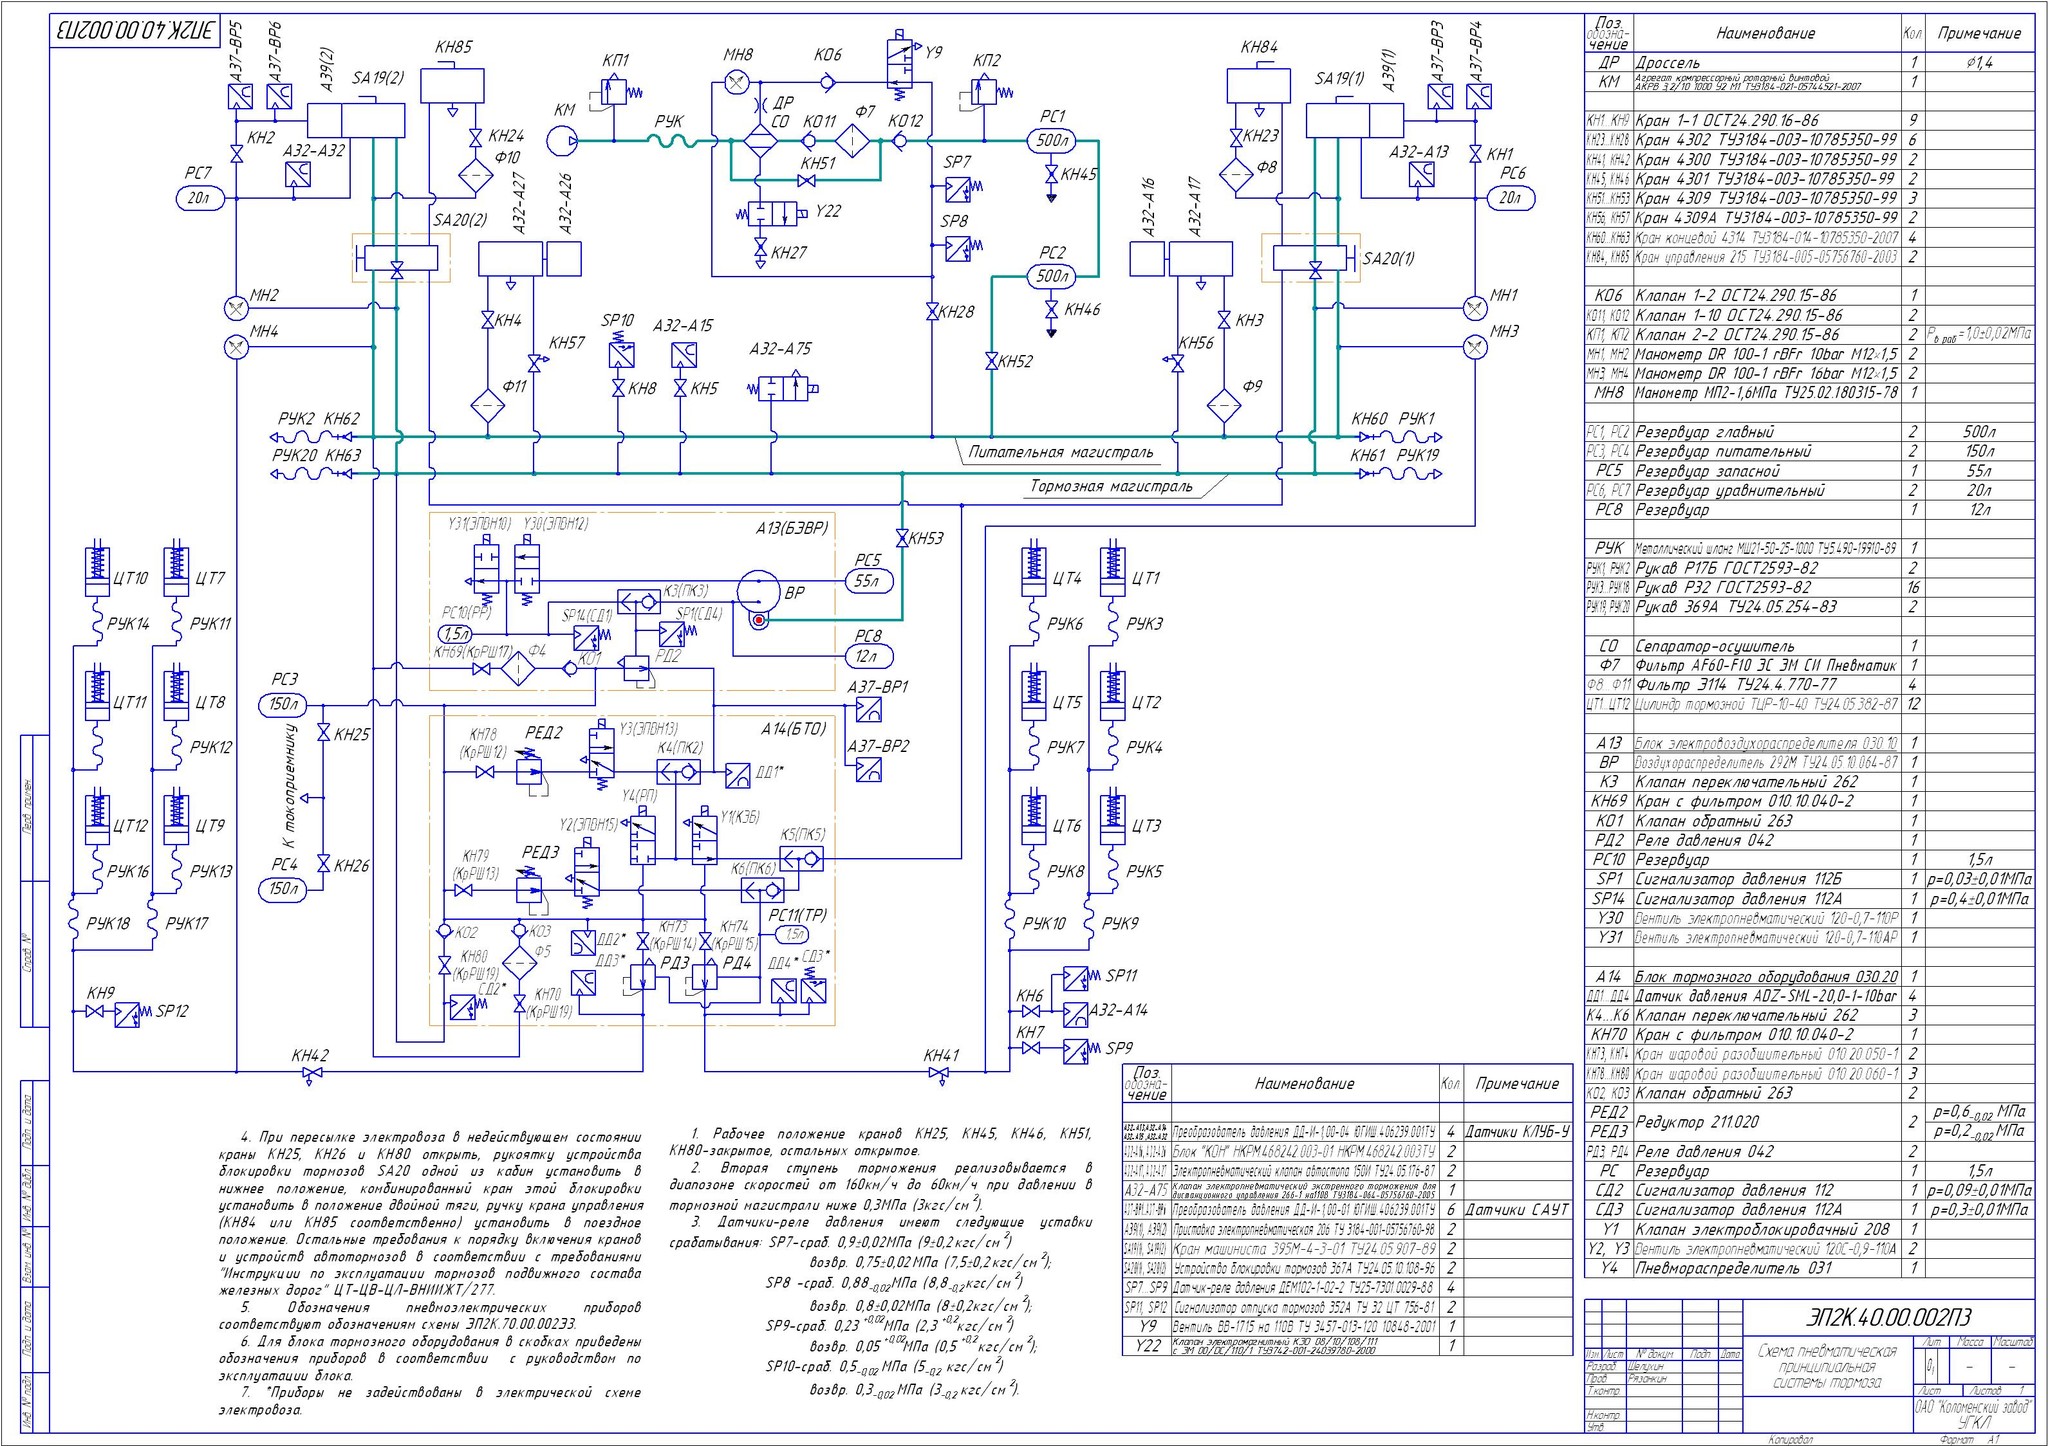
Task: Select the КН84 control valve block
Action: [1258, 86]
